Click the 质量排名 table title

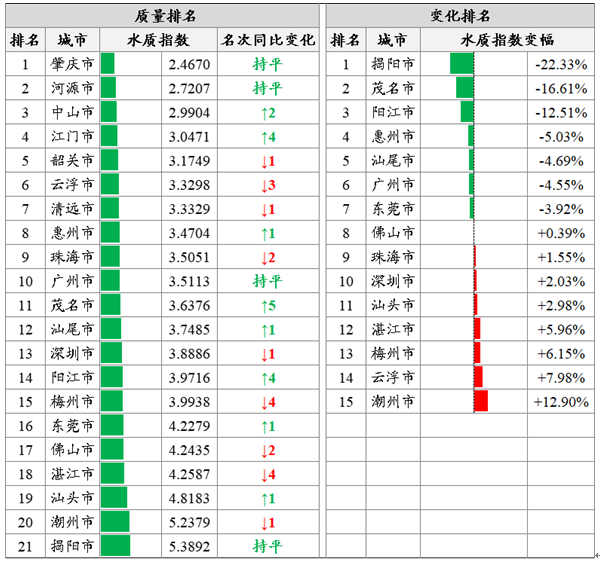(x=163, y=15)
